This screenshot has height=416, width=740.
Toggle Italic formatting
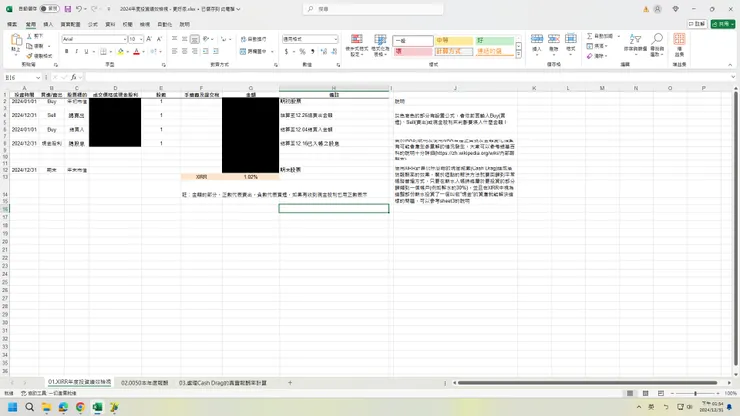coord(76,51)
